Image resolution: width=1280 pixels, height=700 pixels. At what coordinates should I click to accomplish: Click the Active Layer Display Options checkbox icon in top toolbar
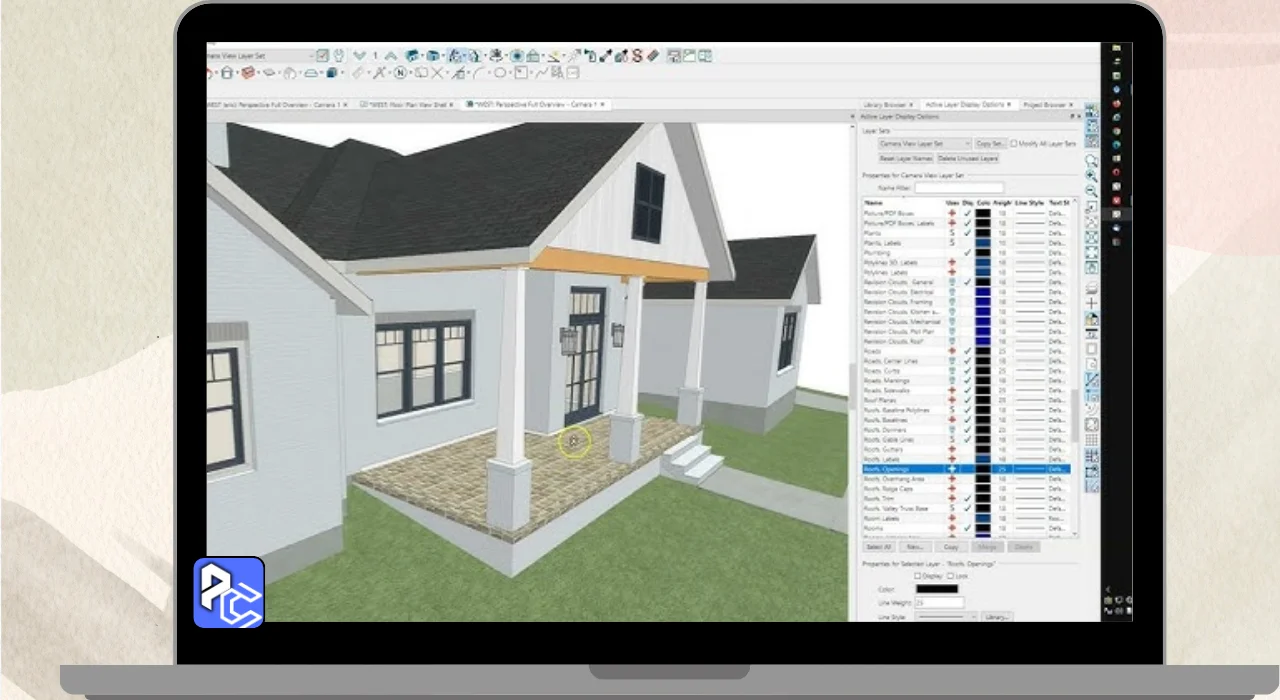pos(323,55)
